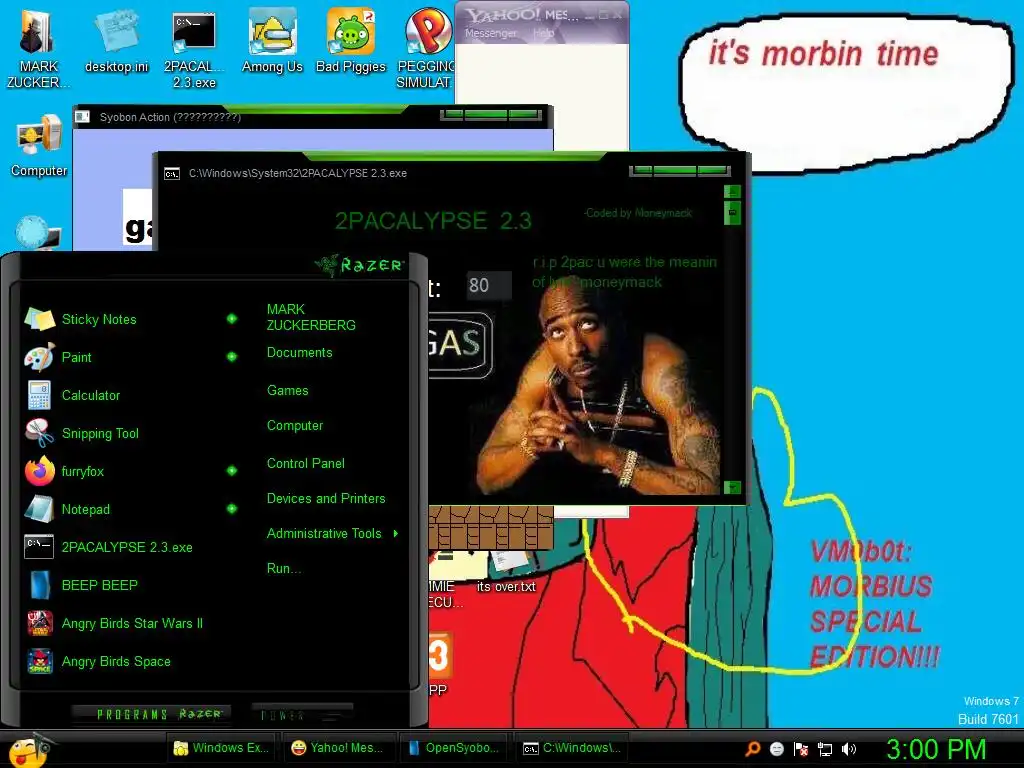Open the Run... dialog entry
The image size is (1024, 768).
tap(284, 569)
